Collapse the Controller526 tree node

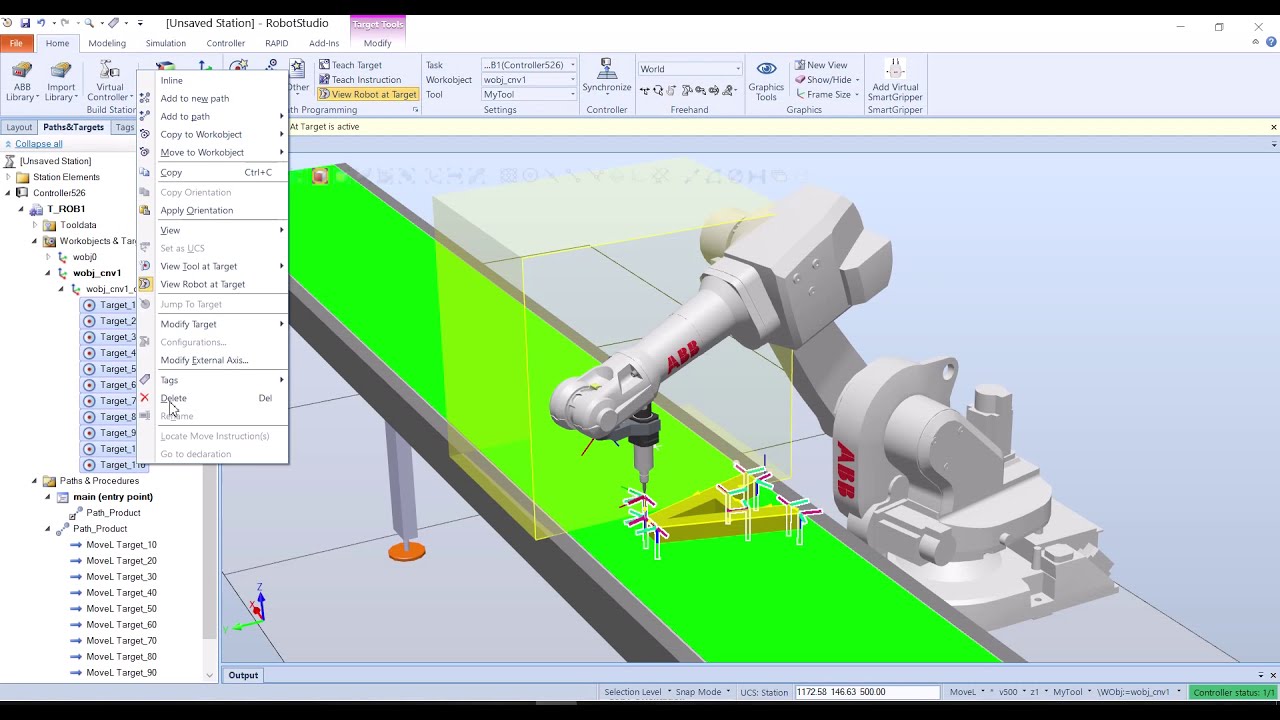[x=8, y=193]
